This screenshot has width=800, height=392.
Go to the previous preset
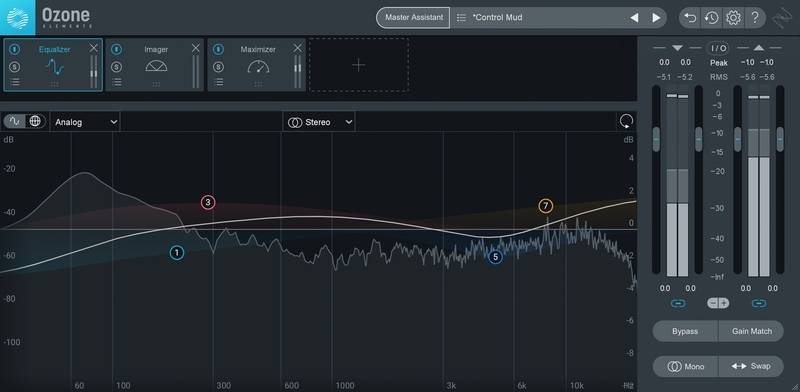click(634, 18)
